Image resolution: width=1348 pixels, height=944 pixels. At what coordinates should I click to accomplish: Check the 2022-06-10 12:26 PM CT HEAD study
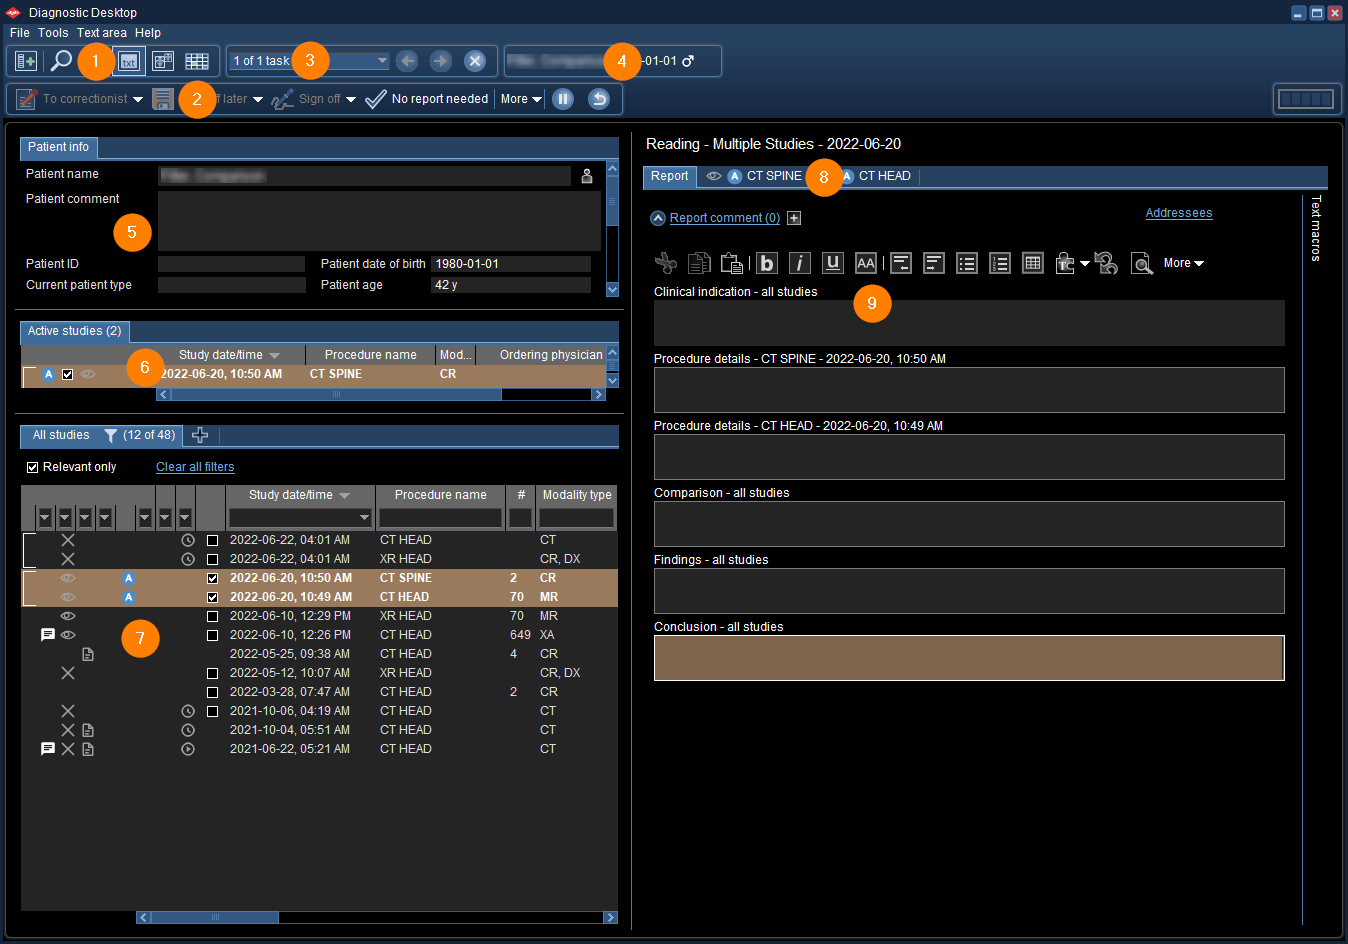(212, 635)
